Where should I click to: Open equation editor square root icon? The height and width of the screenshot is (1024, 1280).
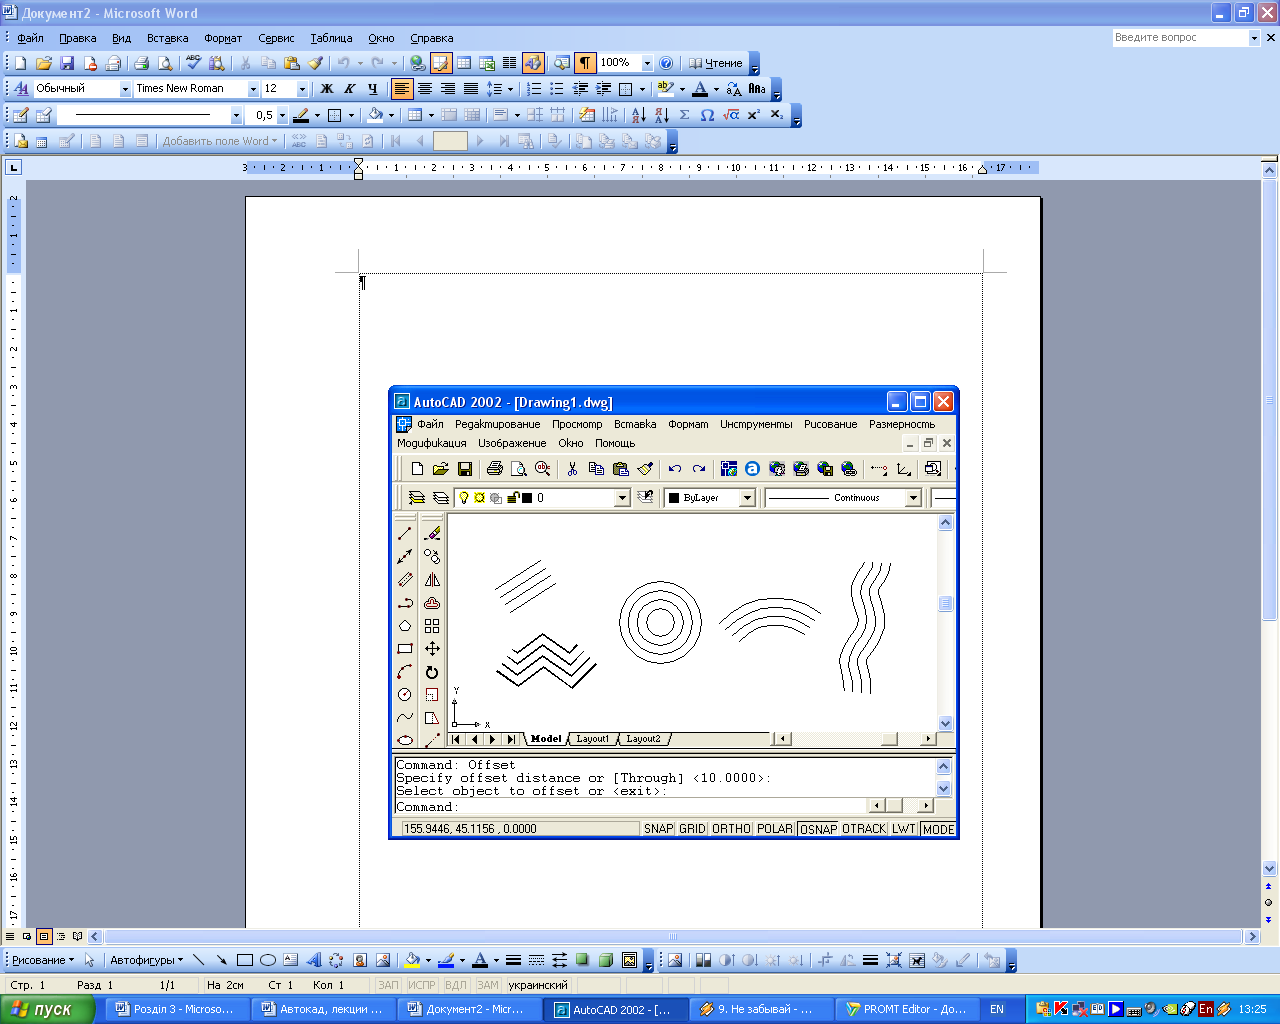[x=731, y=115]
